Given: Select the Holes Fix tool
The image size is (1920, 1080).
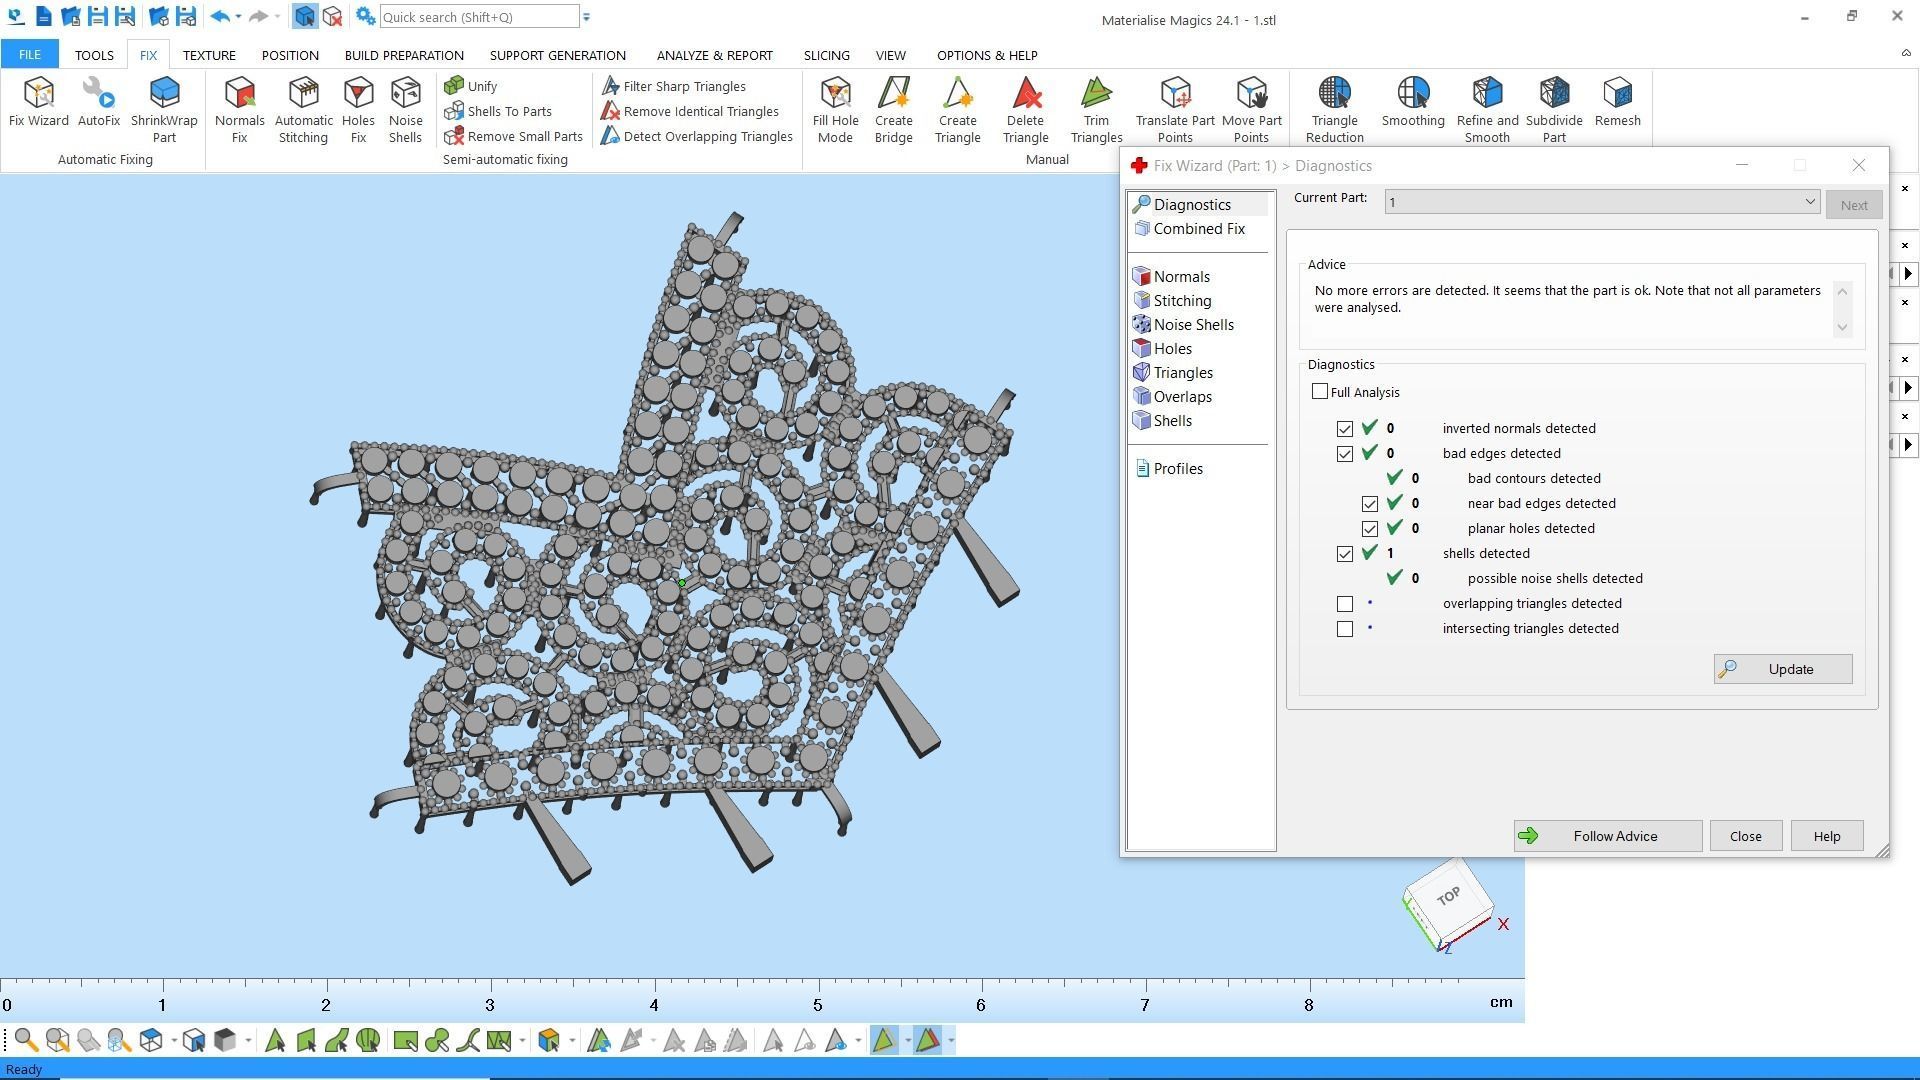Looking at the screenshot, I should click(358, 108).
